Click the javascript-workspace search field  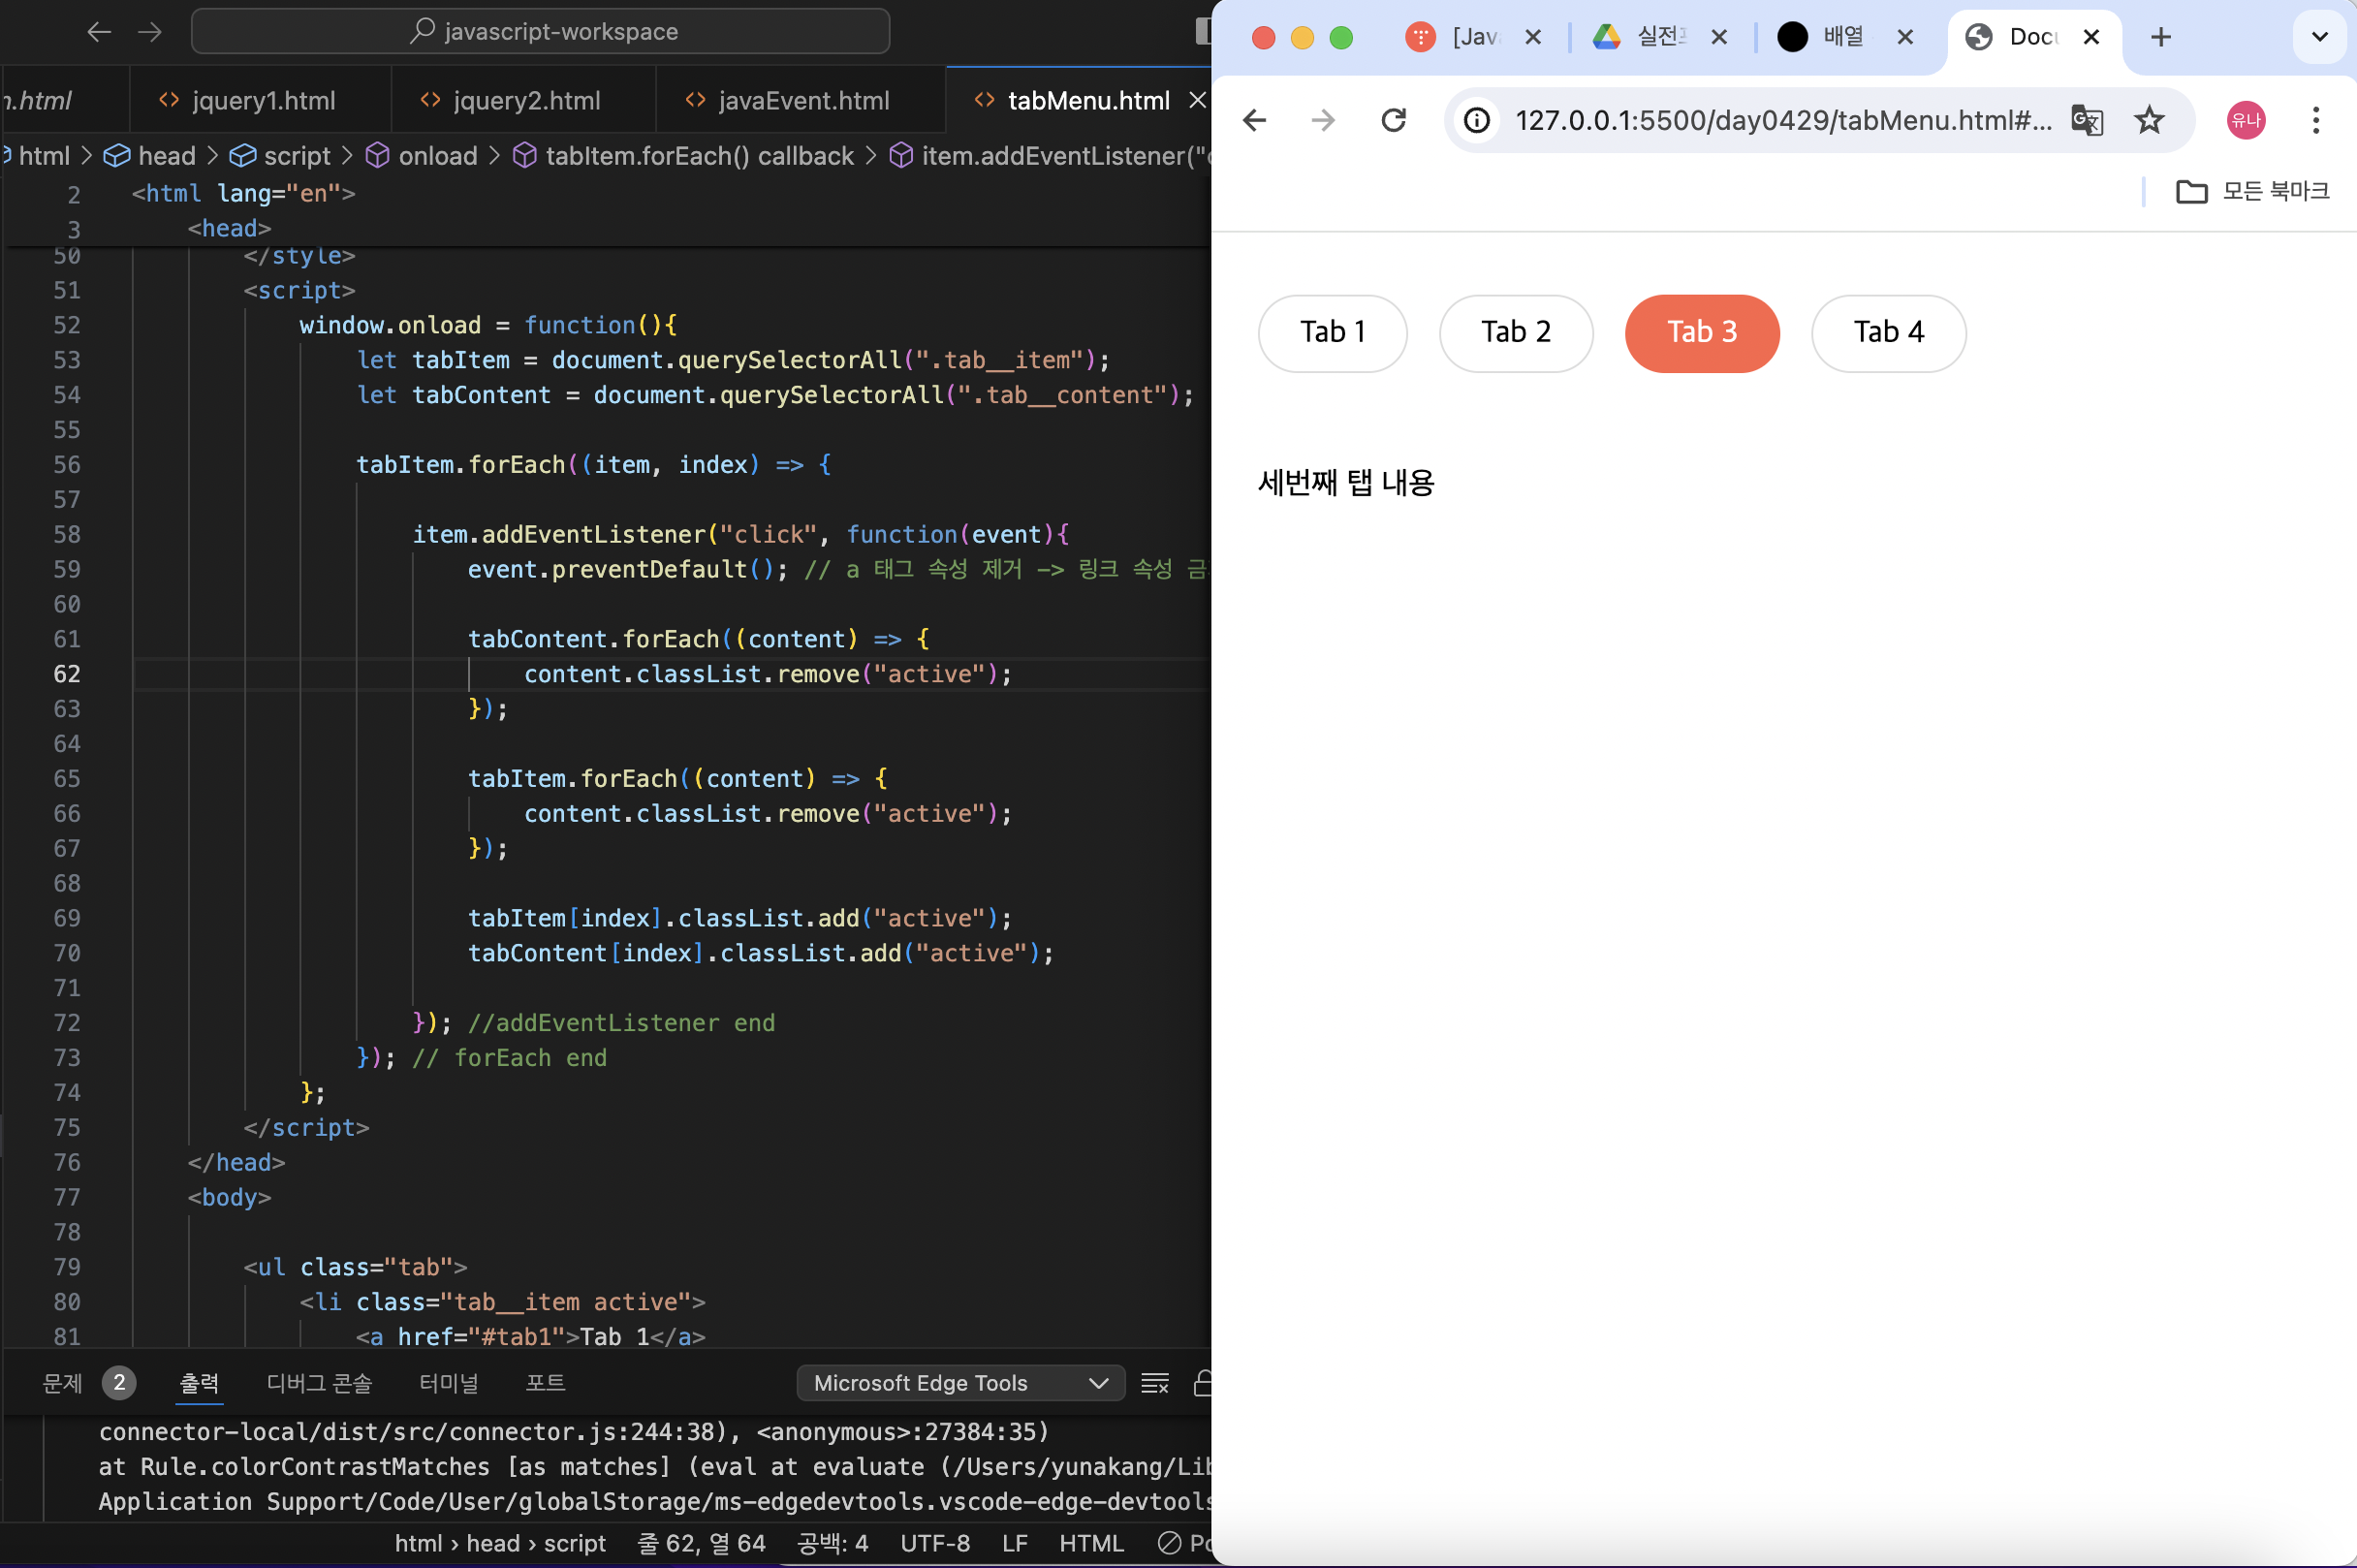pyautogui.click(x=541, y=32)
